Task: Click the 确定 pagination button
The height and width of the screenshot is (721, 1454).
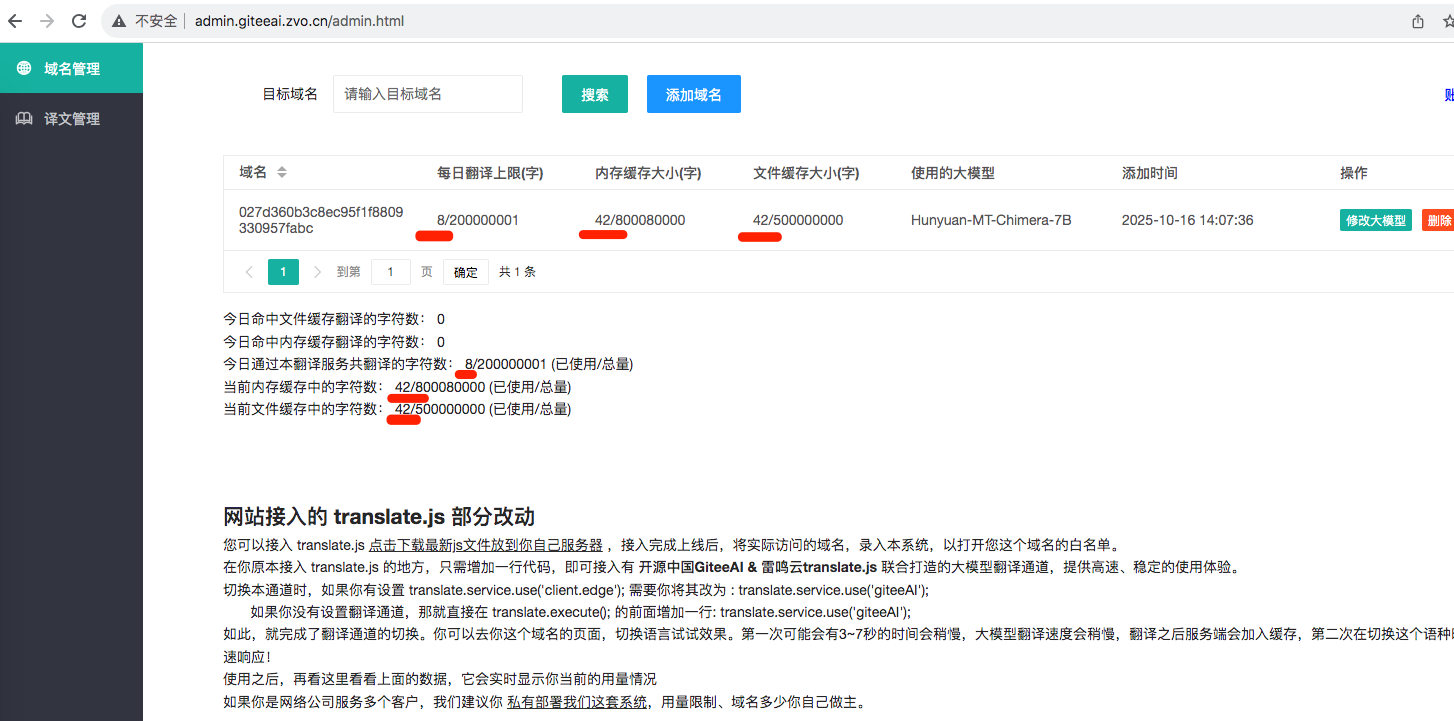Action: point(465,272)
